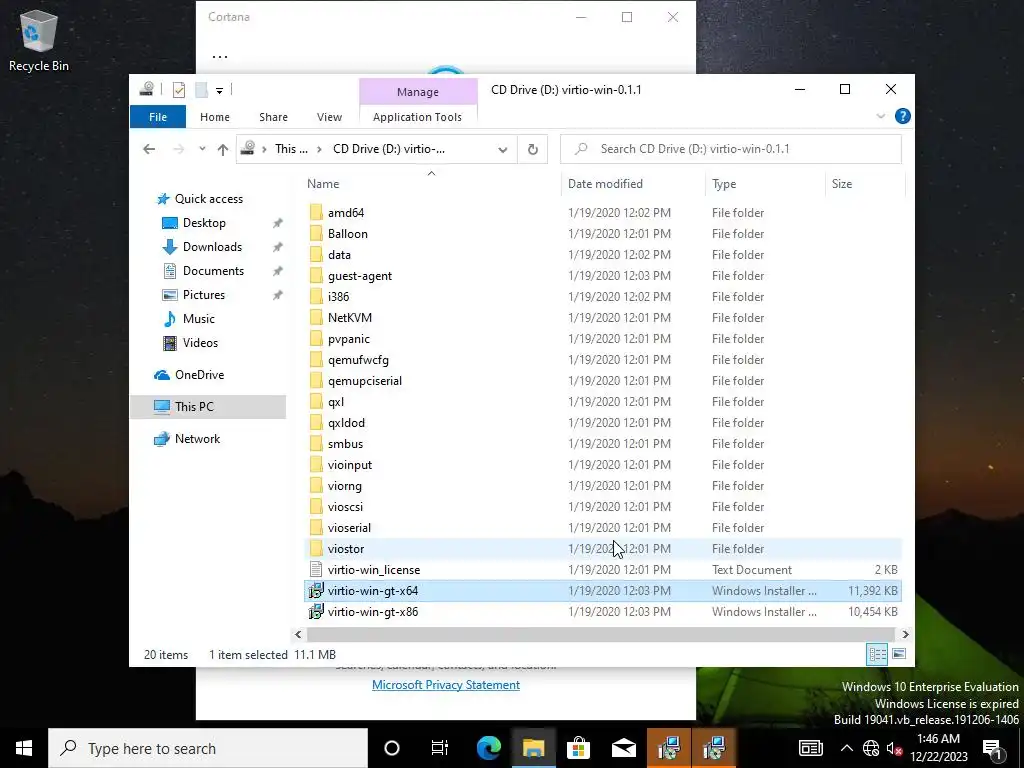The height and width of the screenshot is (768, 1024).
Task: Open the Recent locations dropdown arrow
Action: (x=202, y=149)
